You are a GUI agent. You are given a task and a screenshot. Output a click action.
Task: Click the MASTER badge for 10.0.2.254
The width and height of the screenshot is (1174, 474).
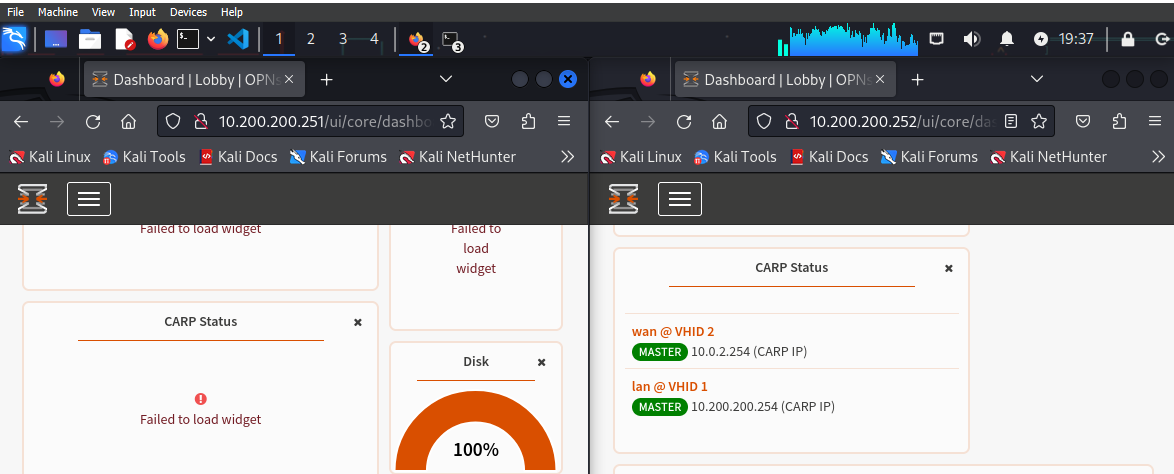pyautogui.click(x=660, y=352)
